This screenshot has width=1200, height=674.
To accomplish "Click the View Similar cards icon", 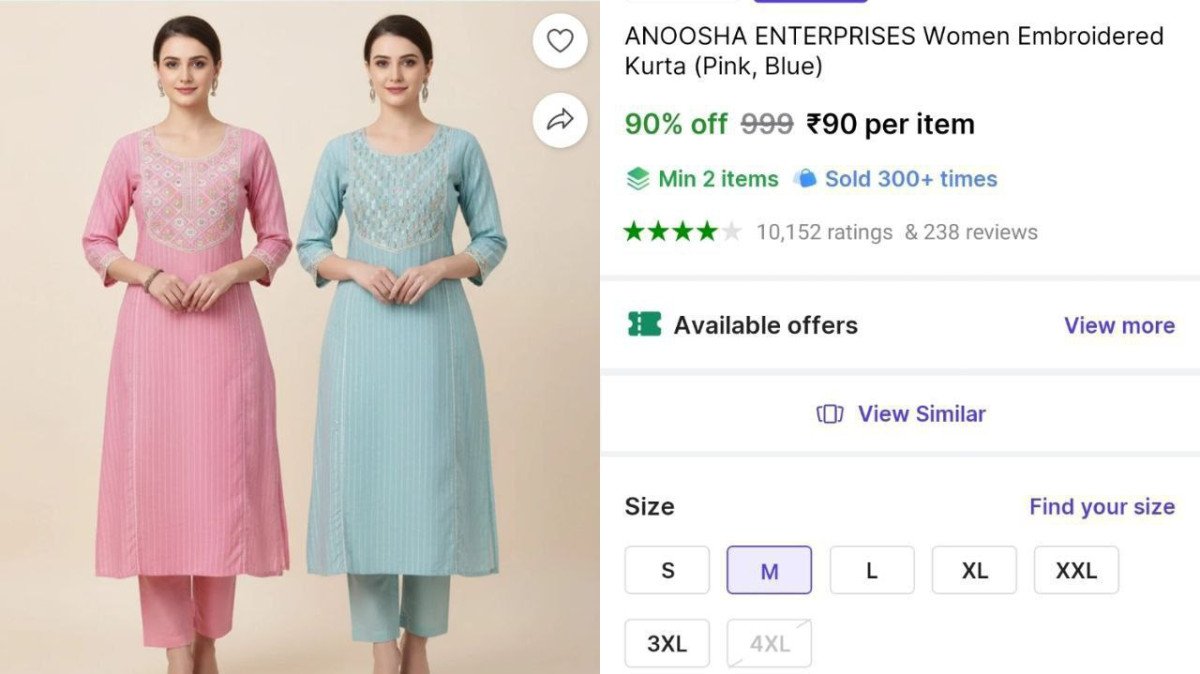I will click(x=830, y=414).
